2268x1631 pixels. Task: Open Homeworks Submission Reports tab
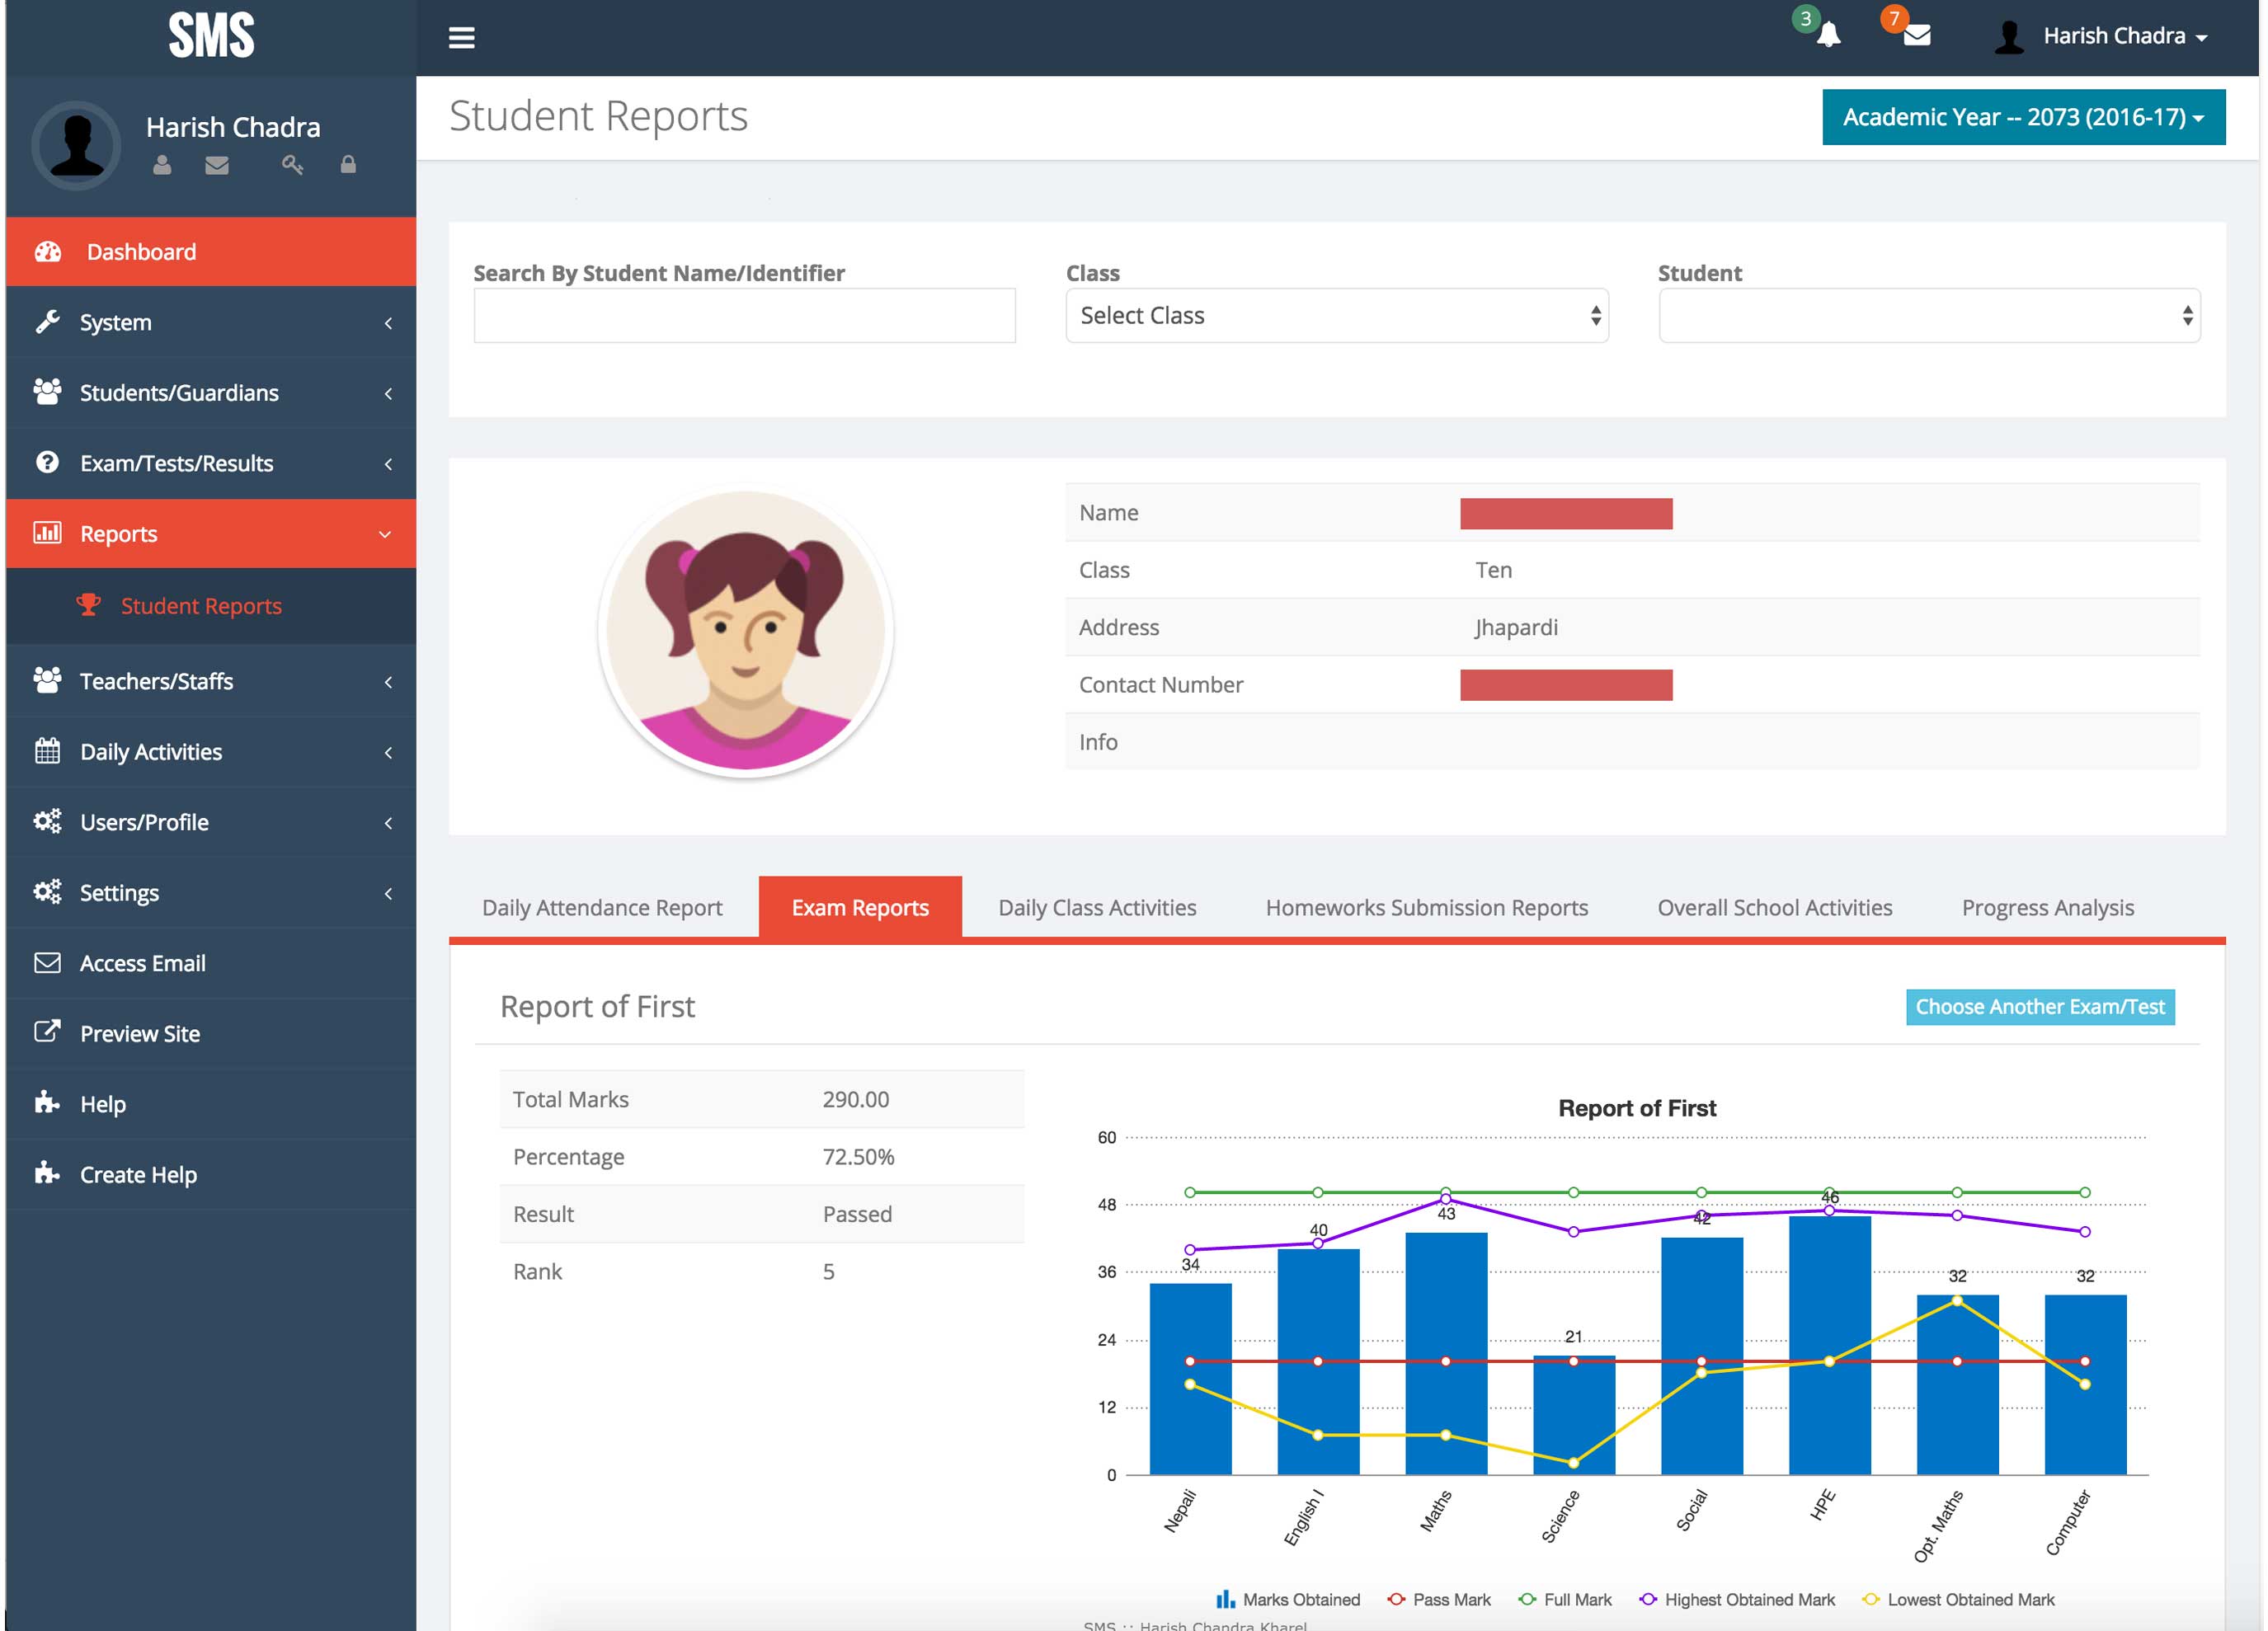click(x=1426, y=907)
